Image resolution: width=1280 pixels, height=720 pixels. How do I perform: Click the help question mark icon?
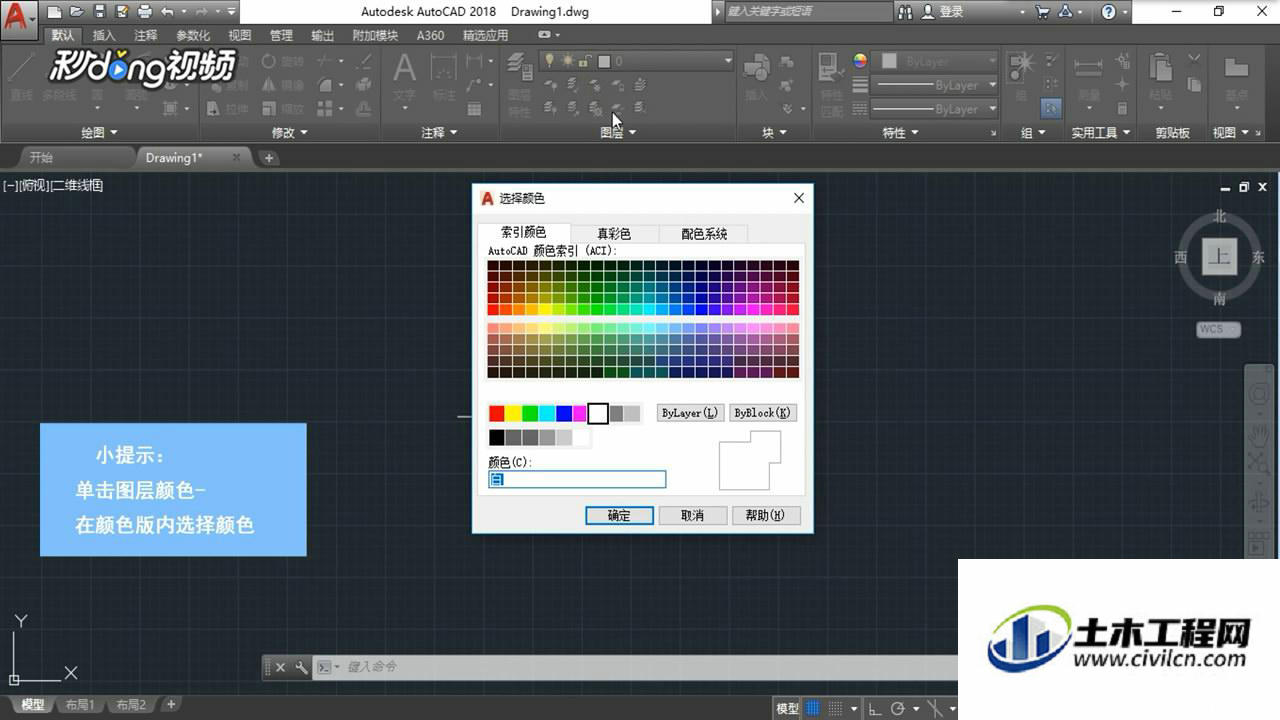pyautogui.click(x=1109, y=12)
